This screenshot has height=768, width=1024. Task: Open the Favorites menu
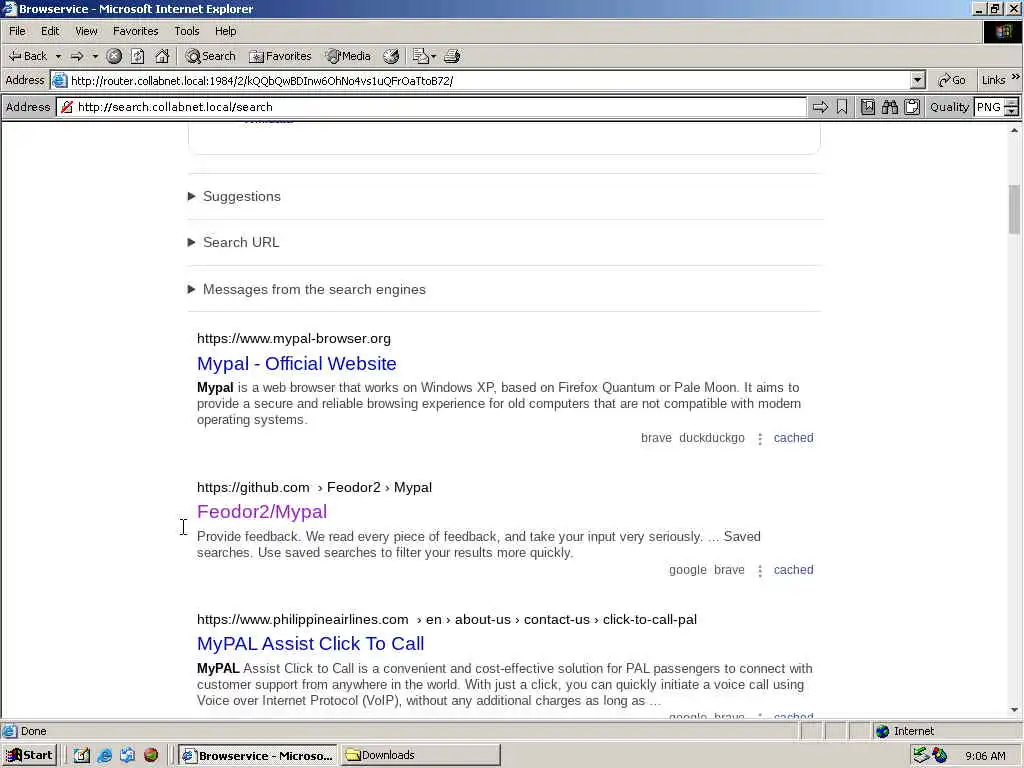coord(136,31)
